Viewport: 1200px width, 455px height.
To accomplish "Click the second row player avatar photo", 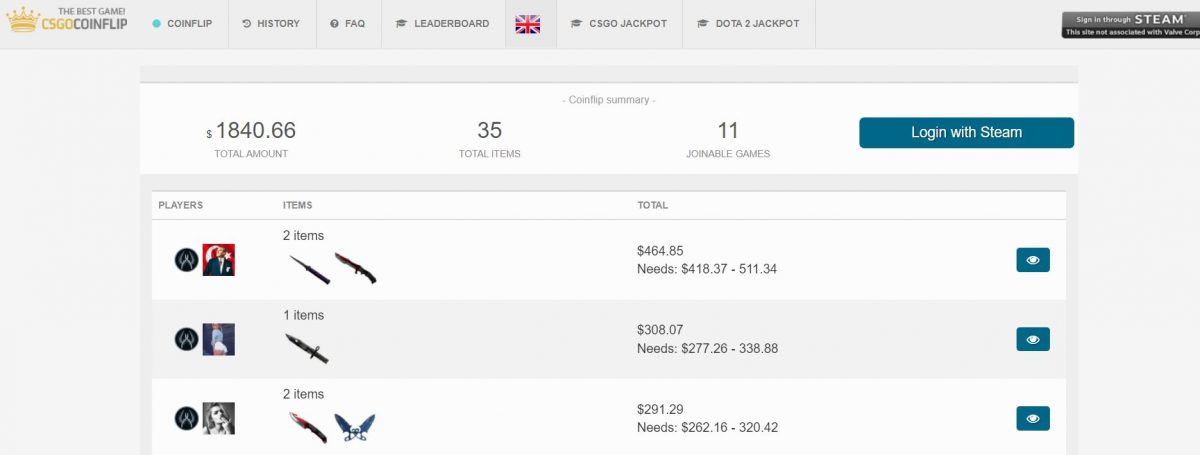I will [x=218, y=339].
